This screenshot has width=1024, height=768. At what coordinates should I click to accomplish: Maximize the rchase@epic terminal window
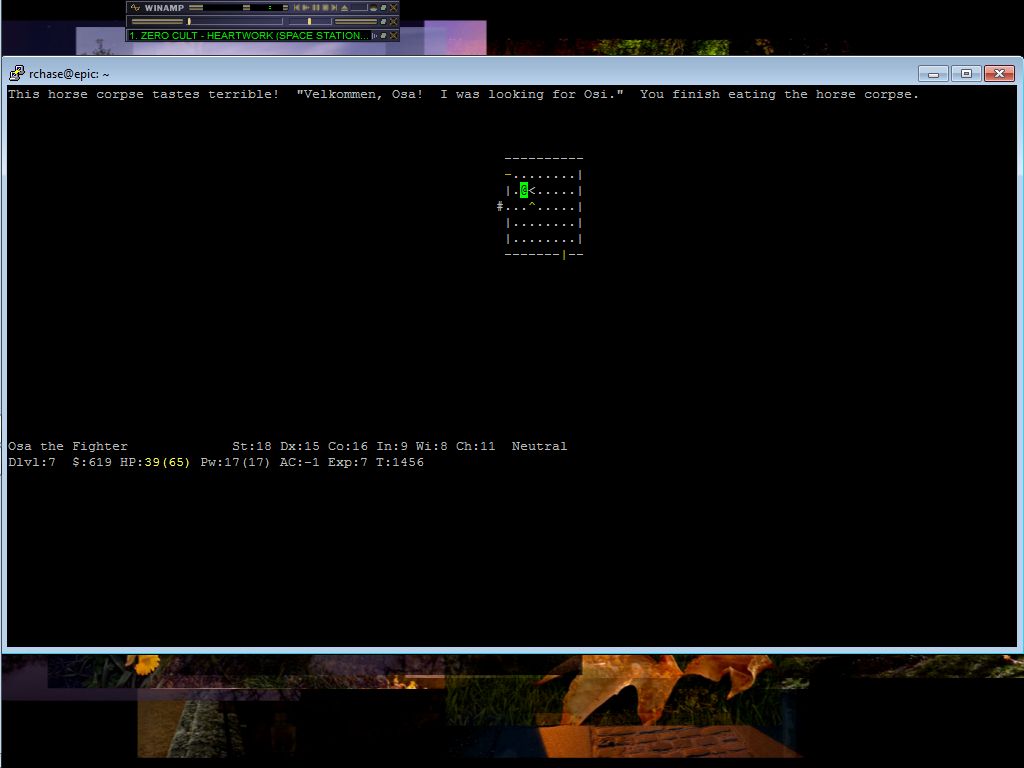pos(965,73)
